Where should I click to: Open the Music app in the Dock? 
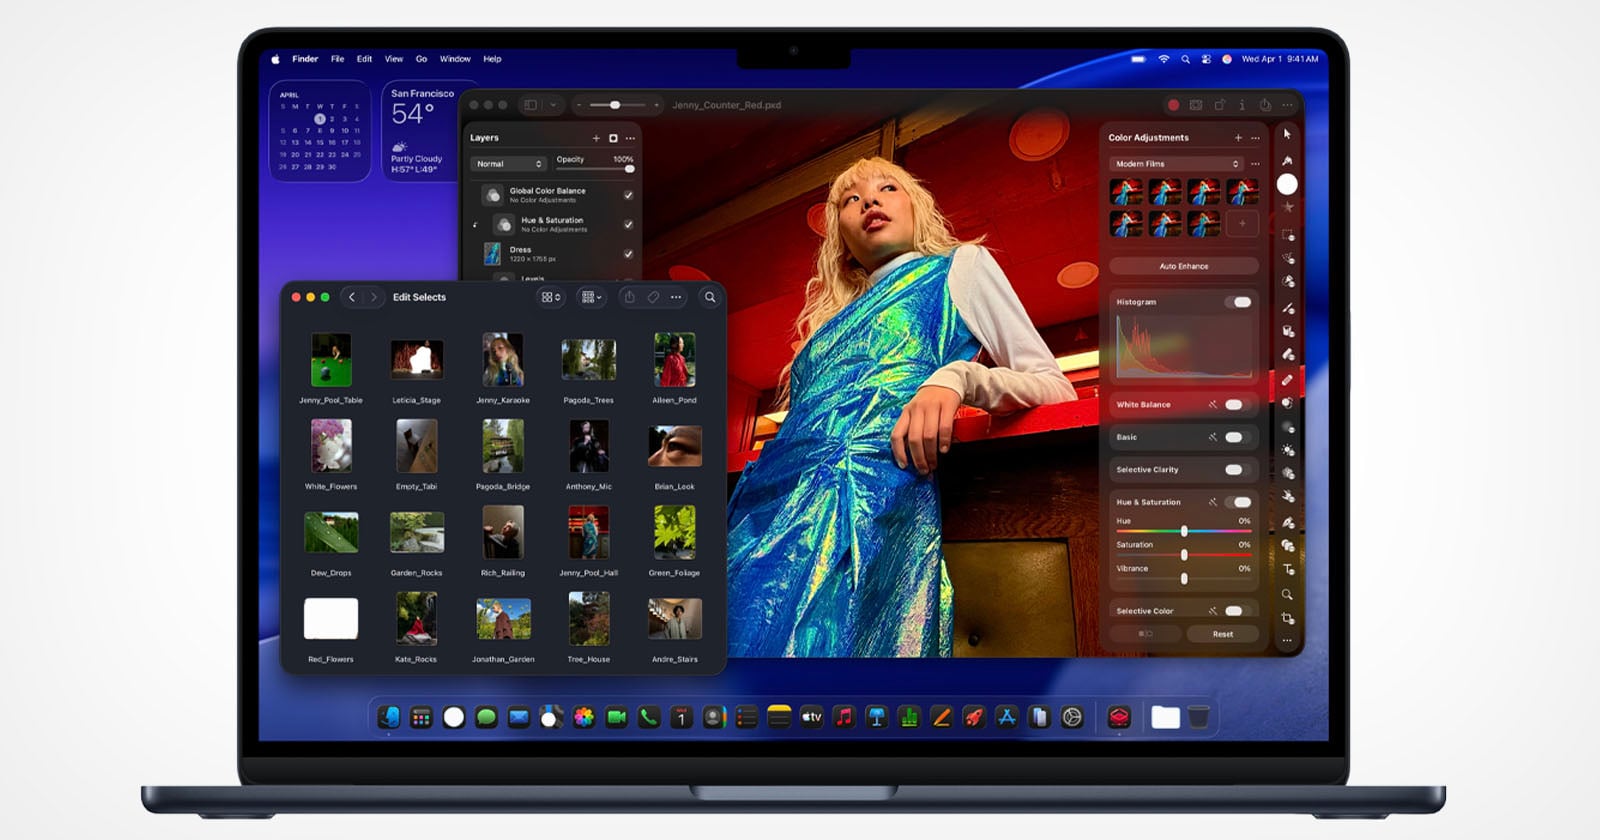[844, 717]
